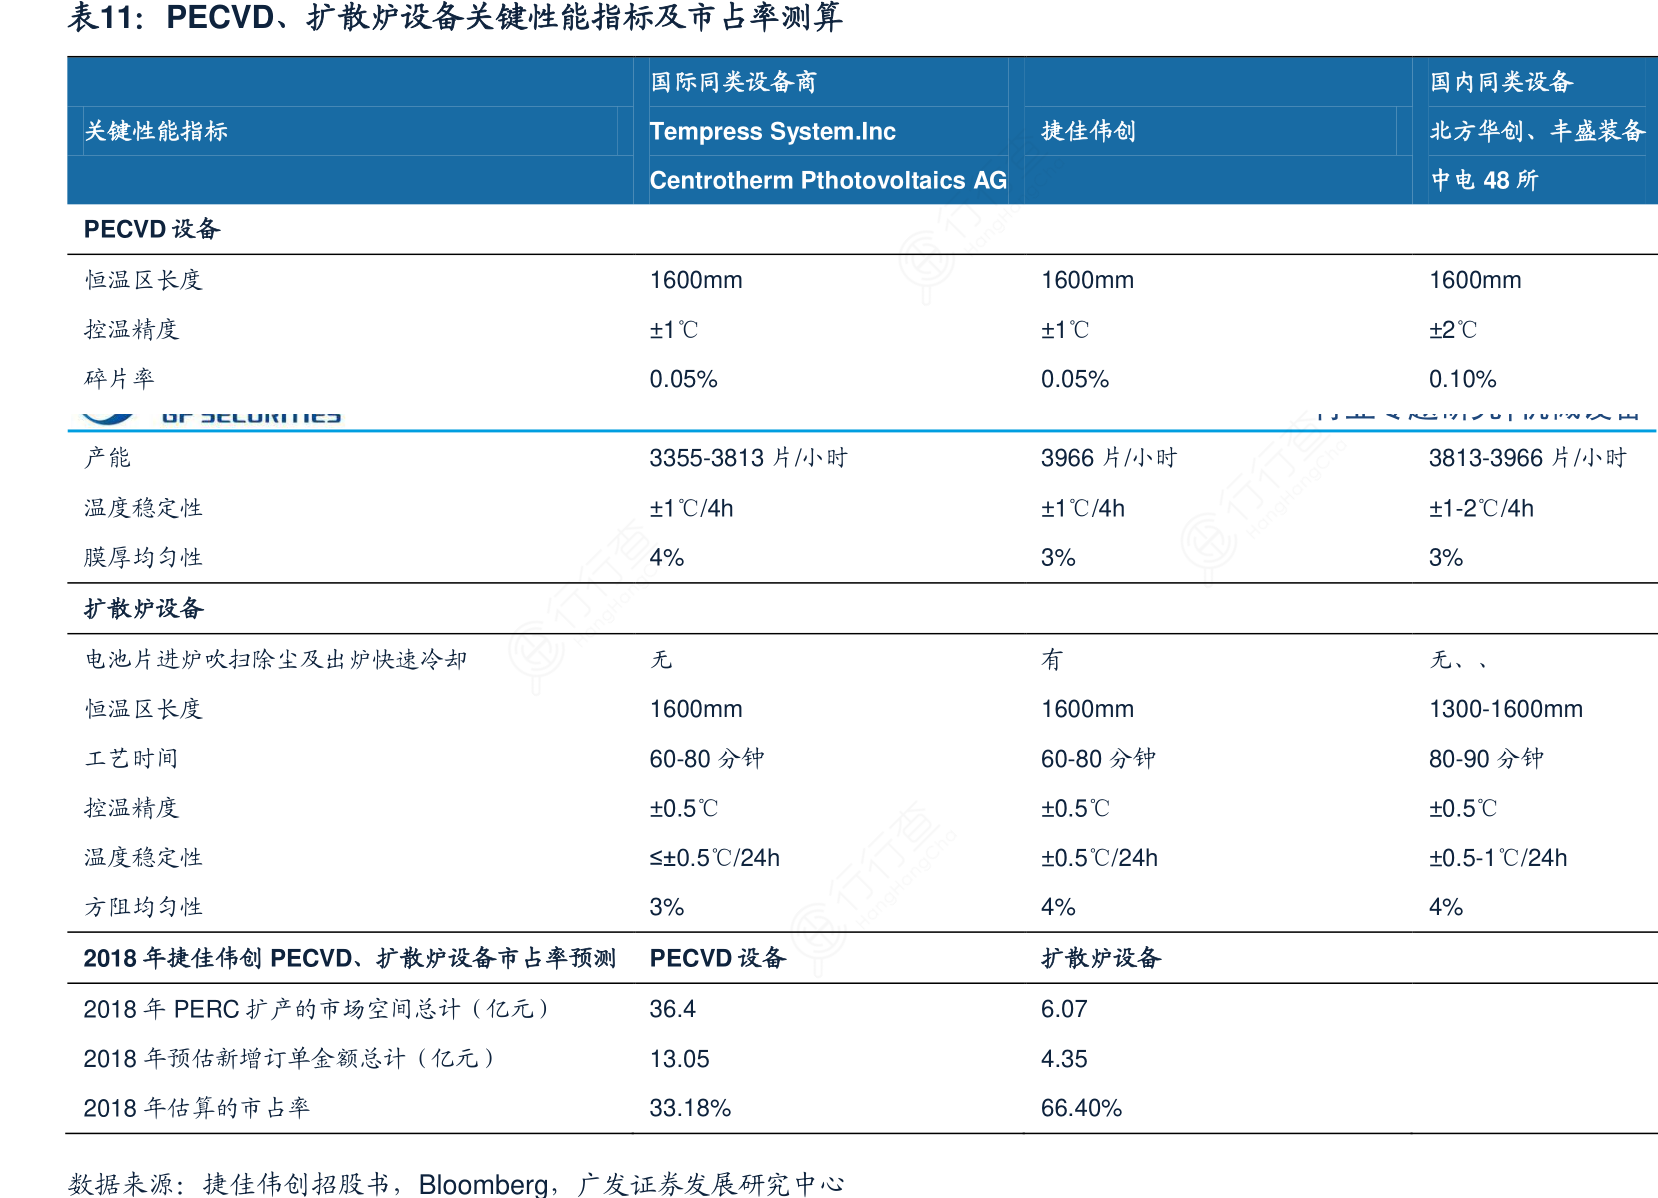Viewport: 1658px width, 1198px height.
Task: Click Centrotherm Pthotovoltaics AG in header
Action: [828, 180]
